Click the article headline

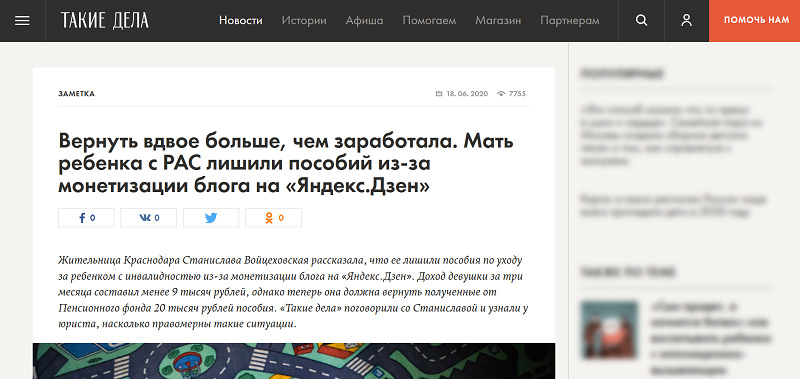tap(286, 164)
